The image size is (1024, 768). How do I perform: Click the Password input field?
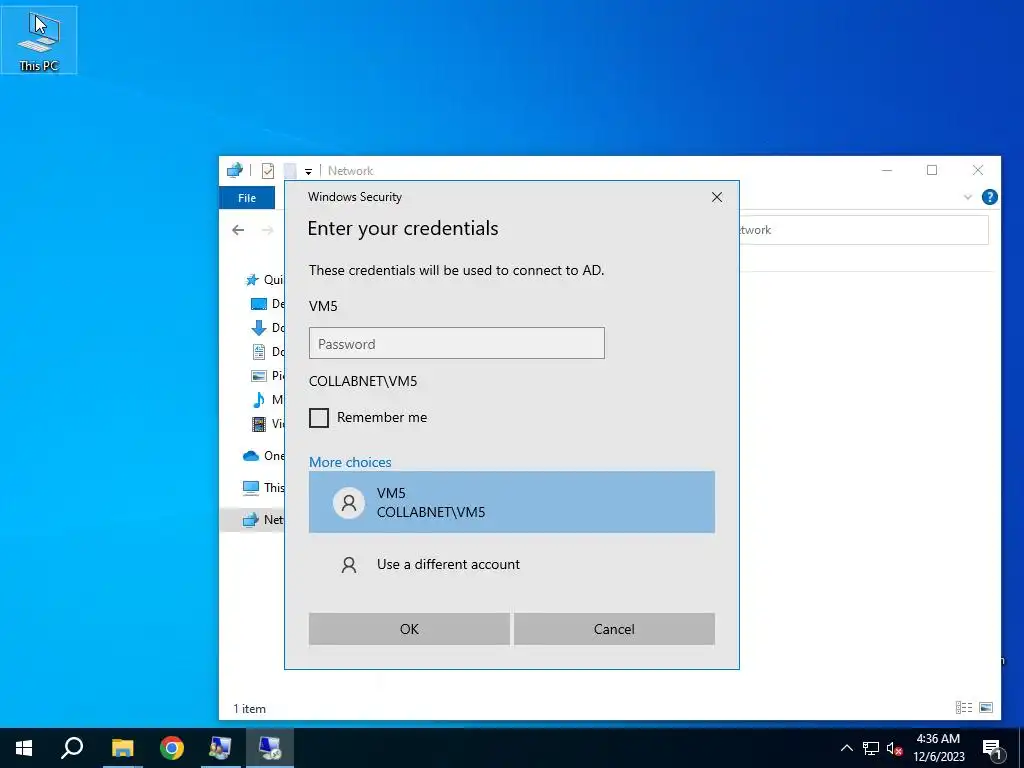pyautogui.click(x=456, y=344)
